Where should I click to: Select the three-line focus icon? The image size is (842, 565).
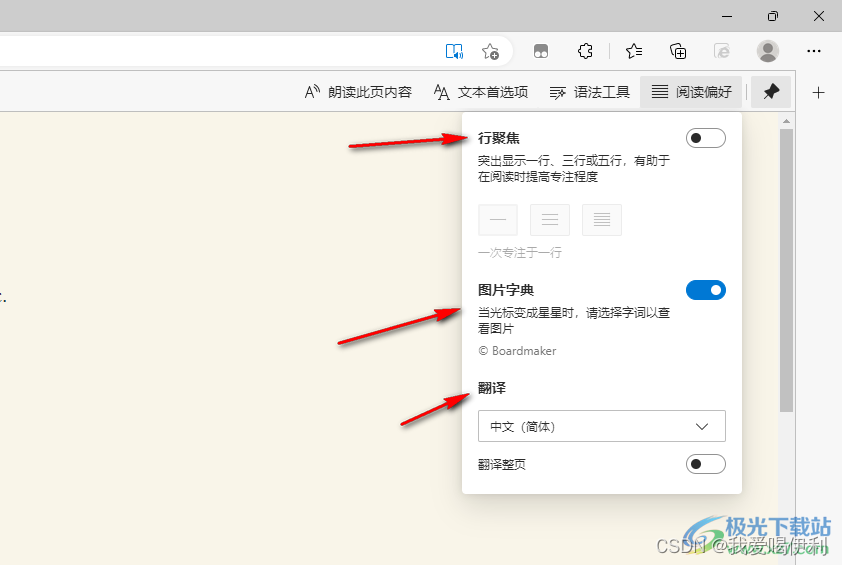click(550, 220)
